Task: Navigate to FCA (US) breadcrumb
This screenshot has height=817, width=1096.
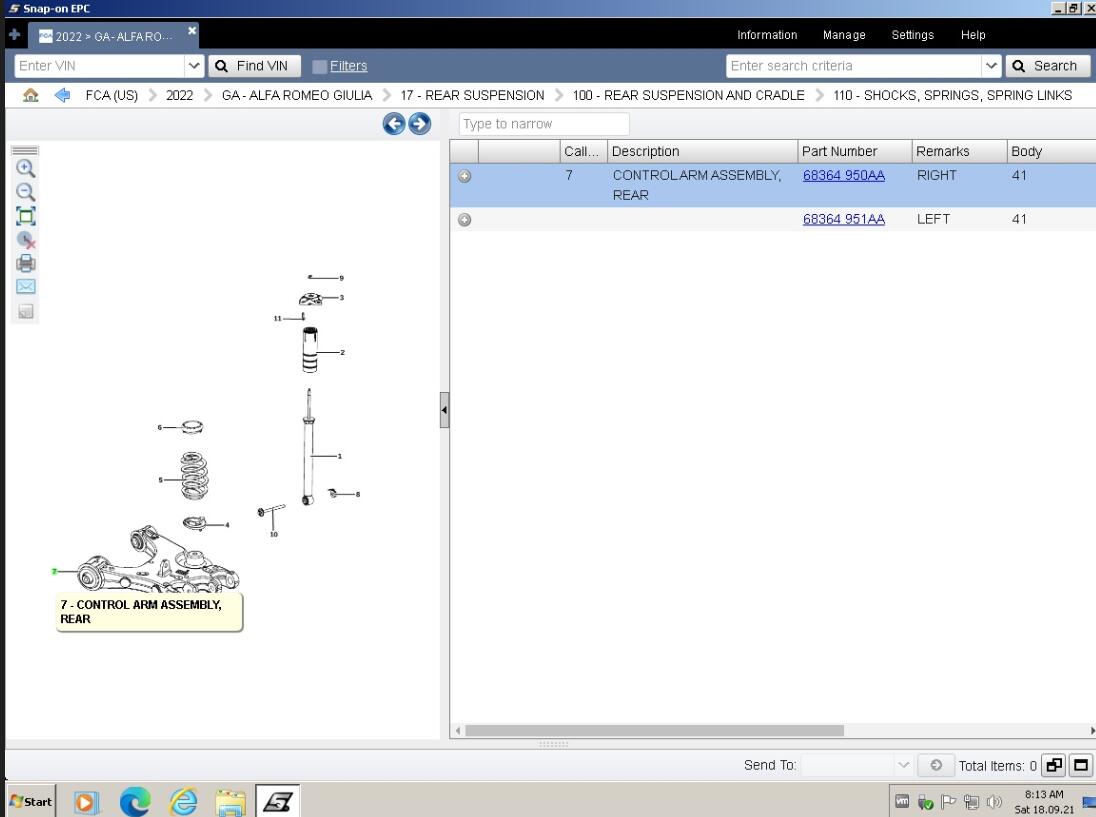Action: [112, 95]
